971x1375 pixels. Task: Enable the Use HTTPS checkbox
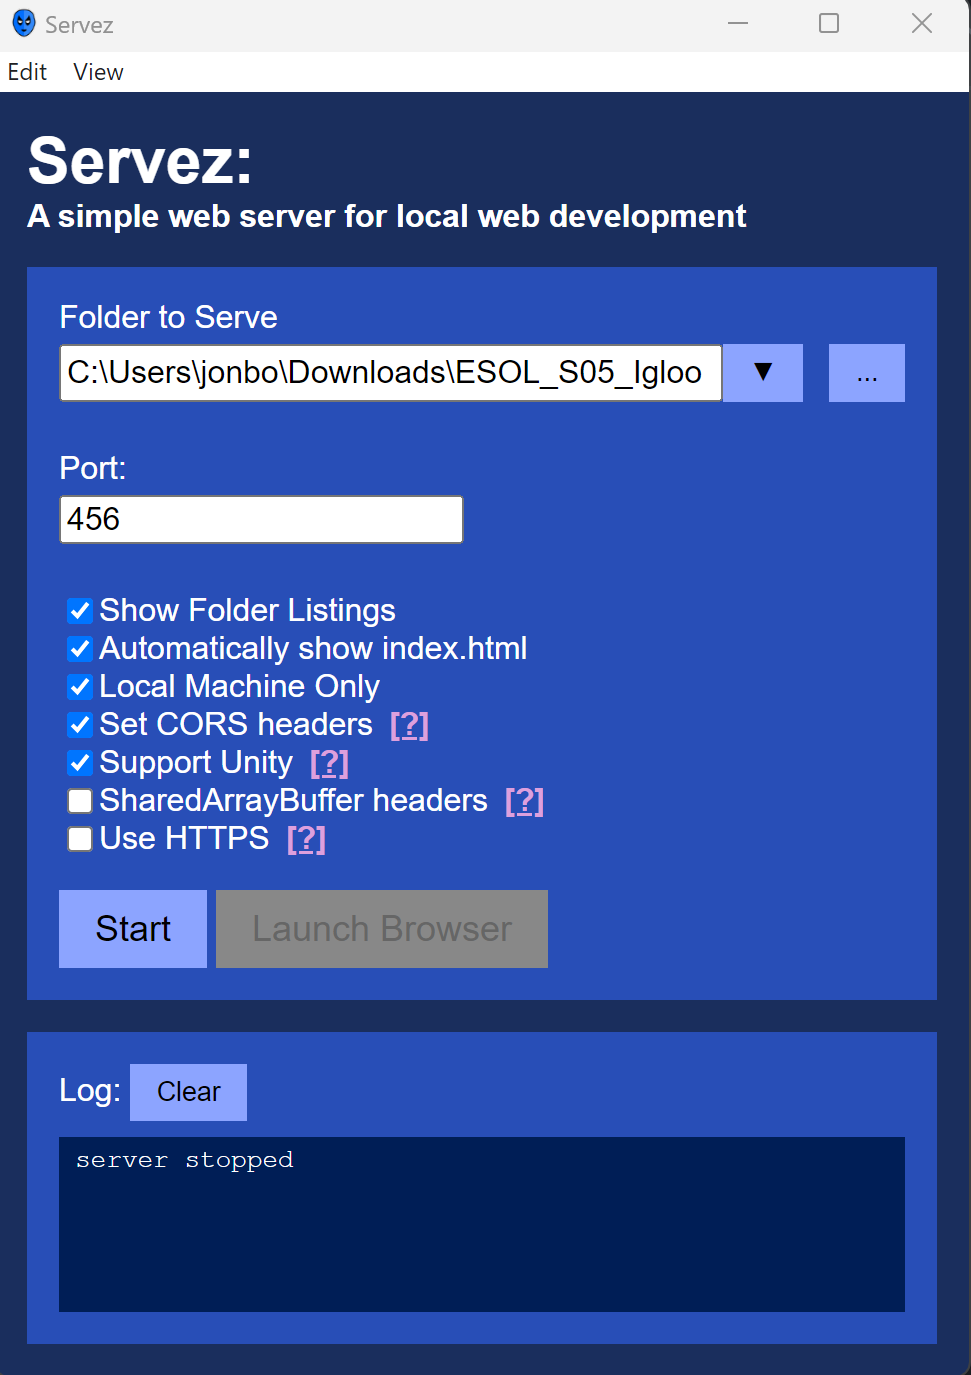(80, 839)
